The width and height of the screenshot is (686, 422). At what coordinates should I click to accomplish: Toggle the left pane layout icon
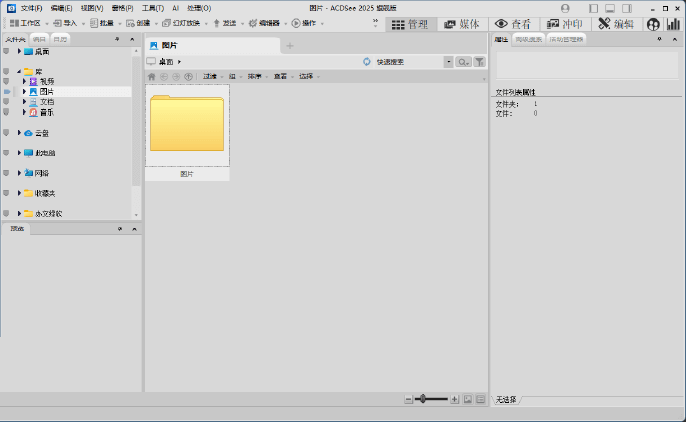tap(593, 8)
